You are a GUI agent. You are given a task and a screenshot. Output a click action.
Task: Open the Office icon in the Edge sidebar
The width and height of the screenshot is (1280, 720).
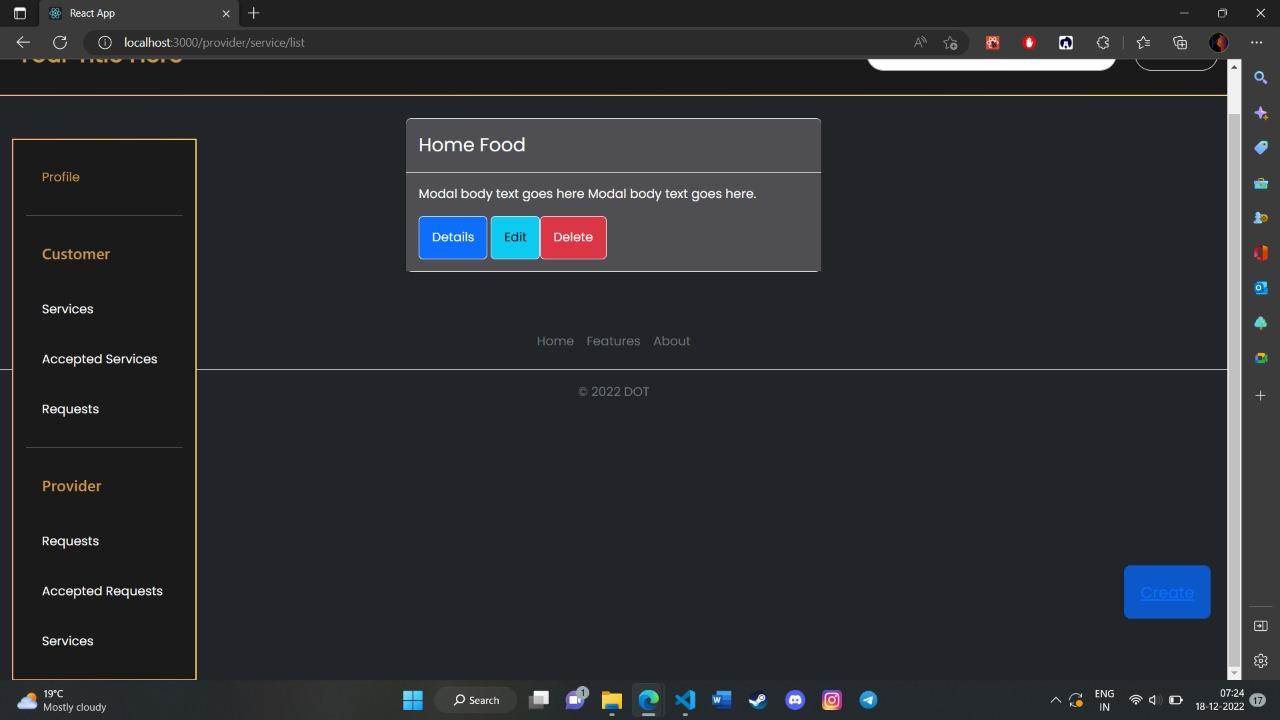pyautogui.click(x=1260, y=253)
